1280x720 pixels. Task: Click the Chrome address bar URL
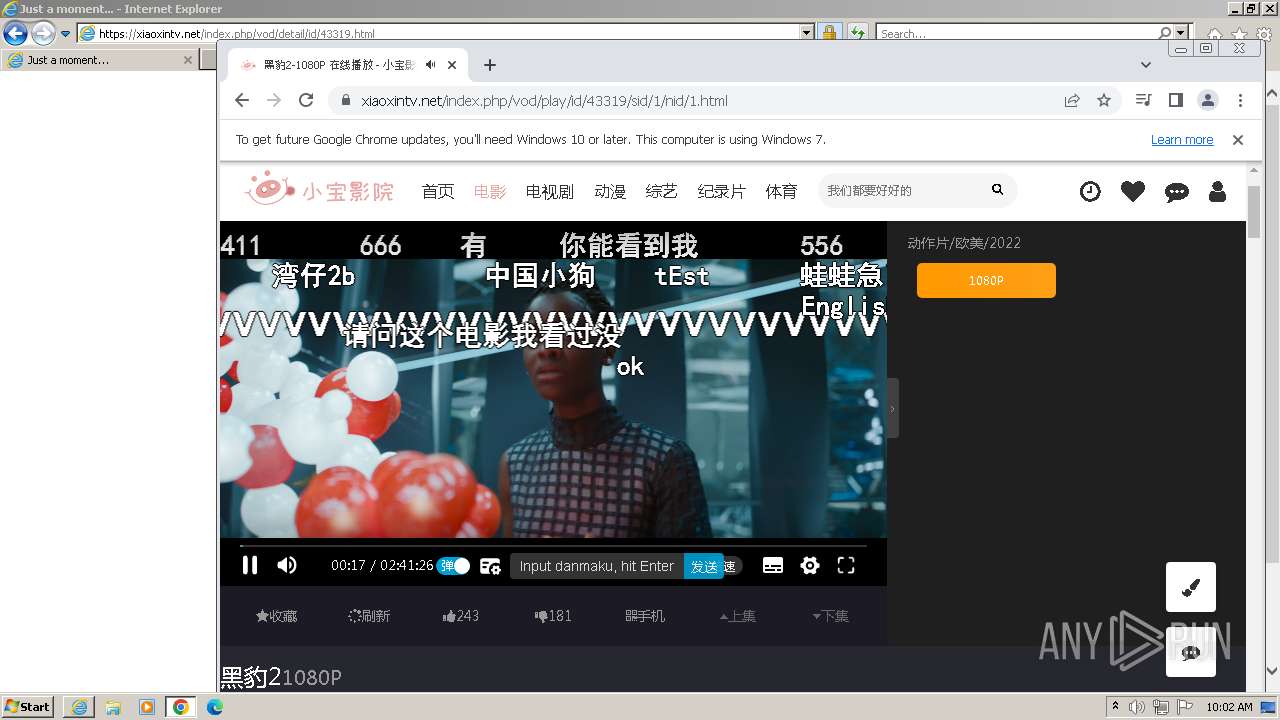(544, 101)
